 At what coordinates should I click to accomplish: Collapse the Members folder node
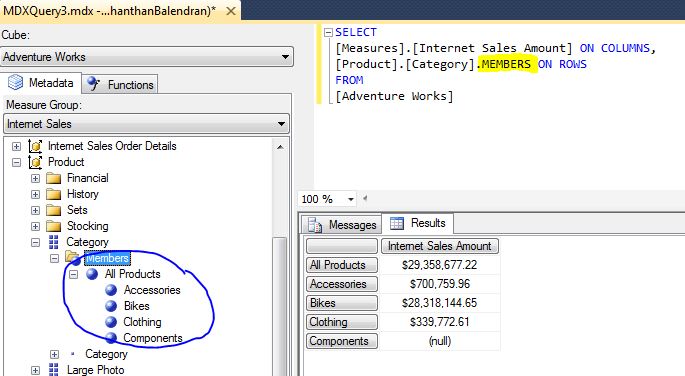coord(54,259)
